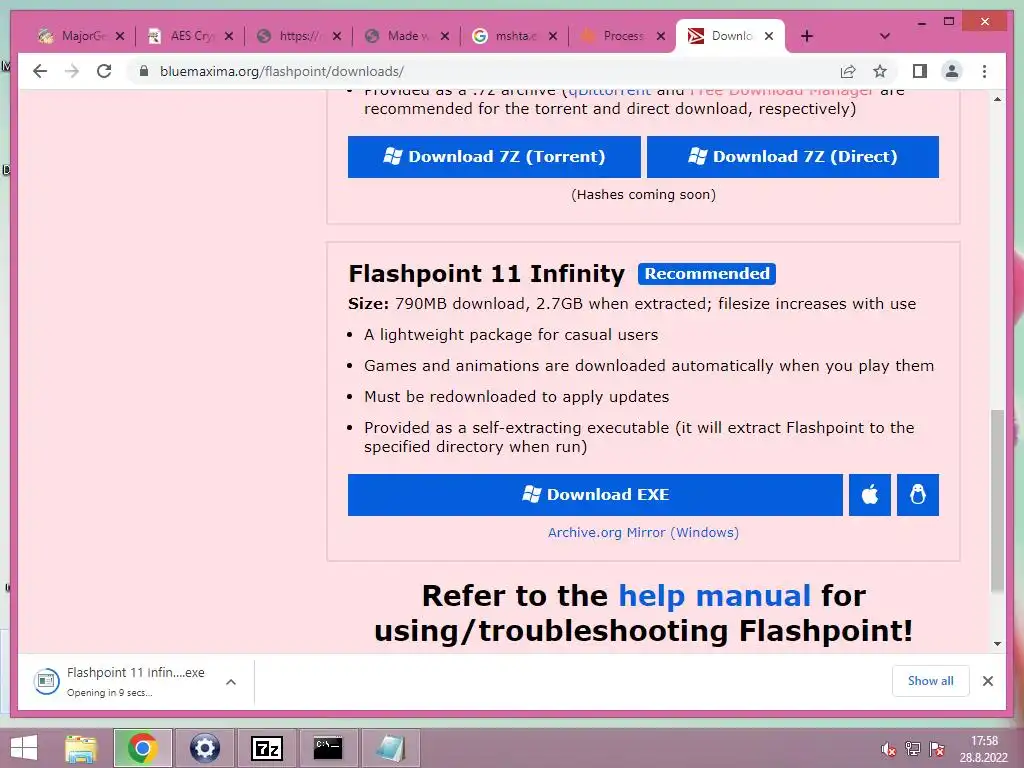
Task: Click the Download EXE button
Action: [x=595, y=494]
